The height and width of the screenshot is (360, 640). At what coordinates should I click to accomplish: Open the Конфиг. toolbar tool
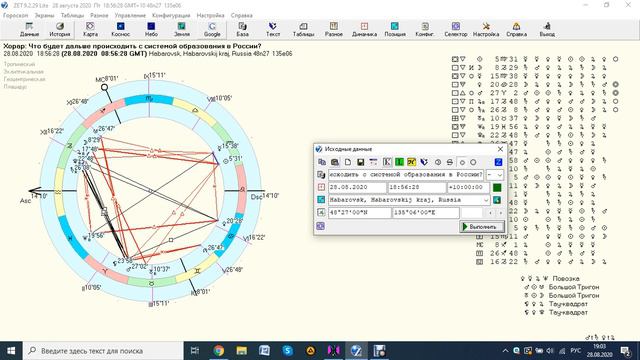pyautogui.click(x=425, y=30)
